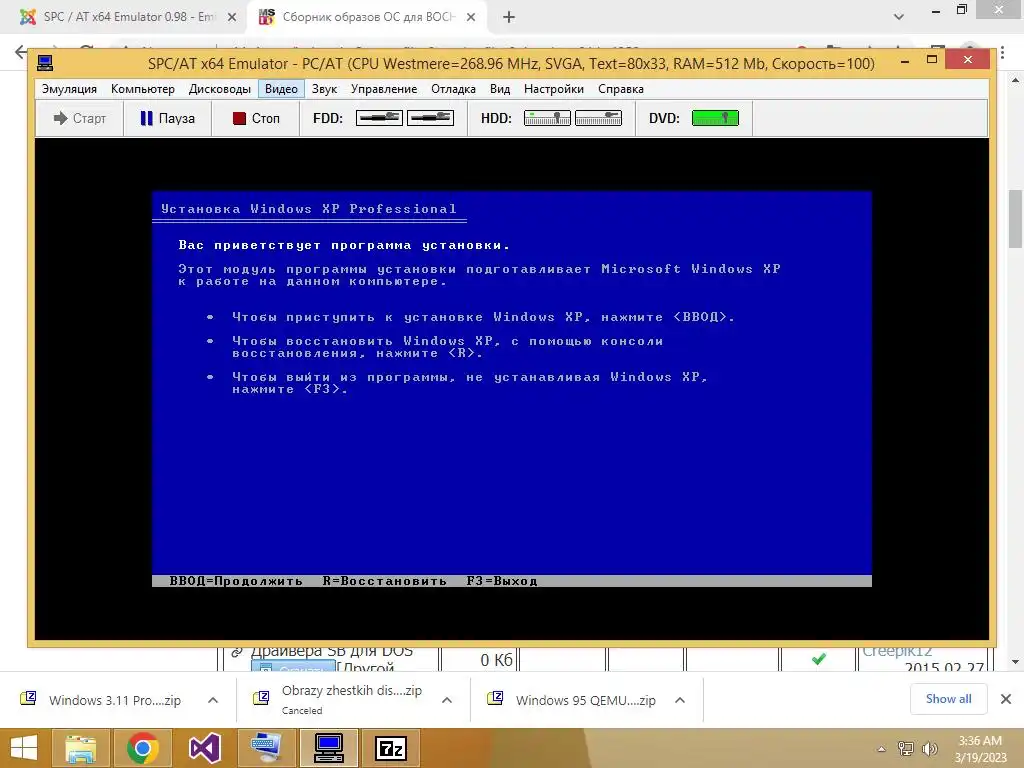Click the network tray icon
This screenshot has width=1024, height=768.
pos(906,749)
